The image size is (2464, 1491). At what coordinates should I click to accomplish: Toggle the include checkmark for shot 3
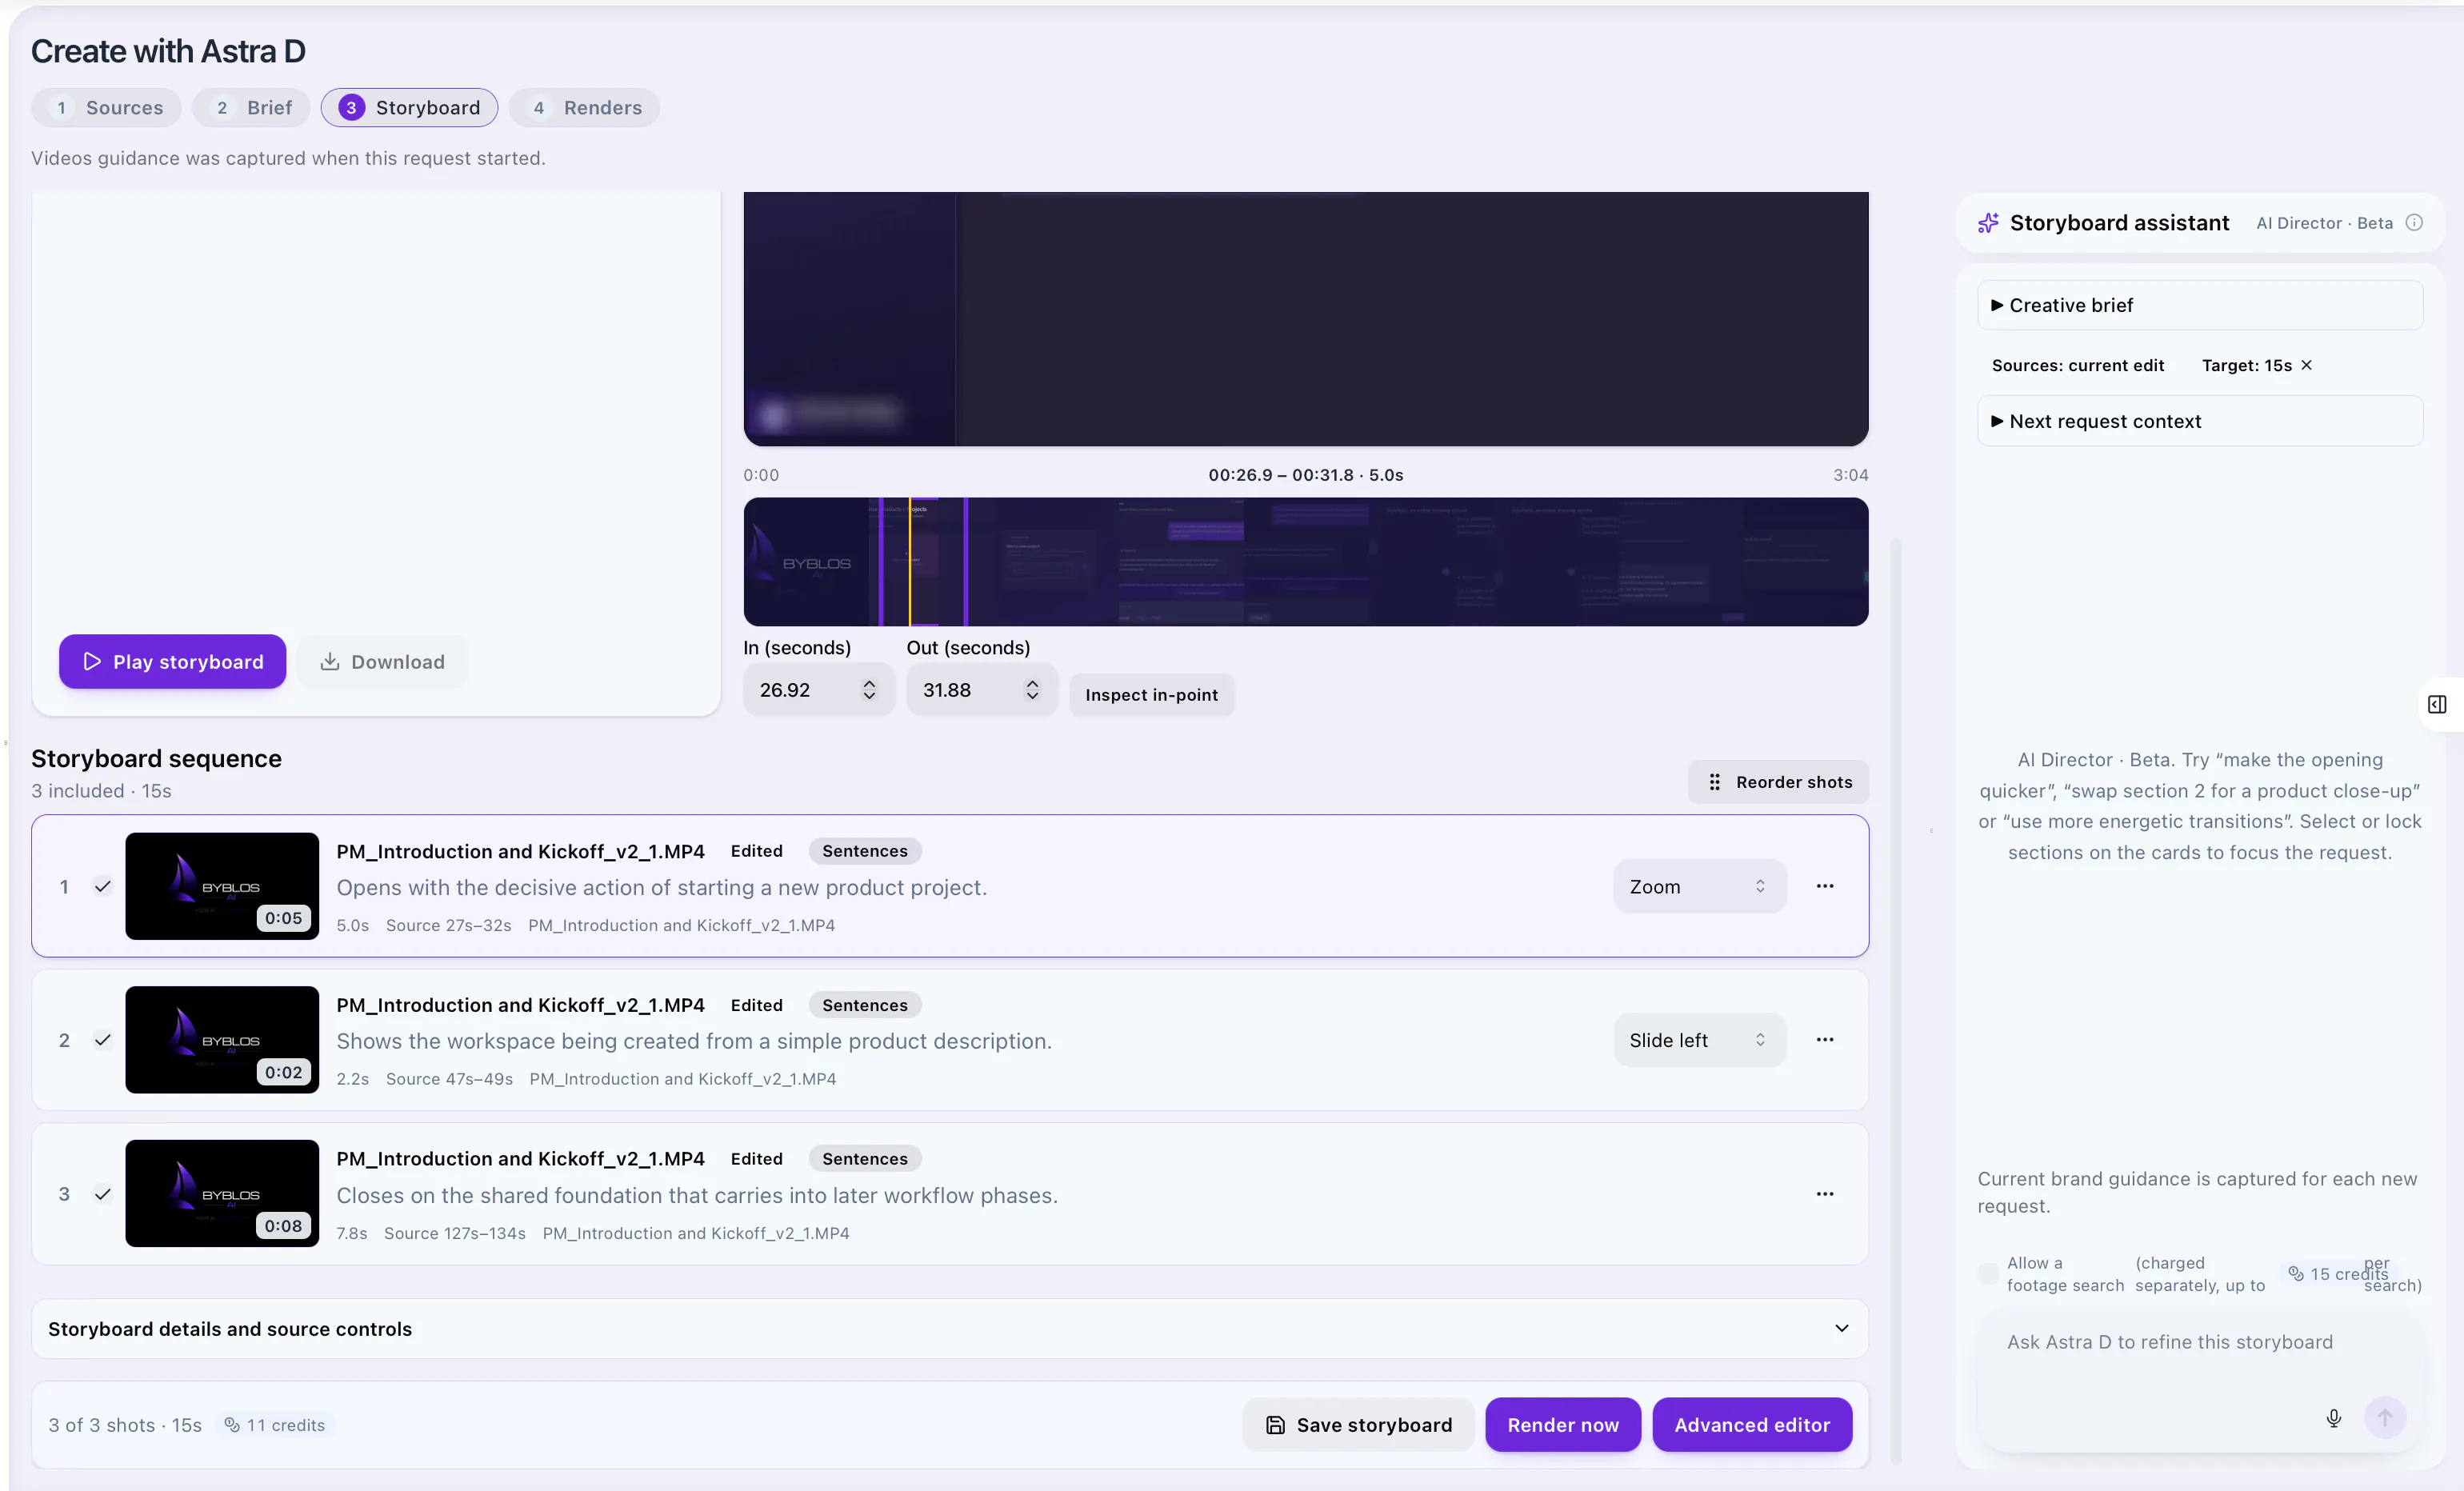pyautogui.click(x=102, y=1194)
